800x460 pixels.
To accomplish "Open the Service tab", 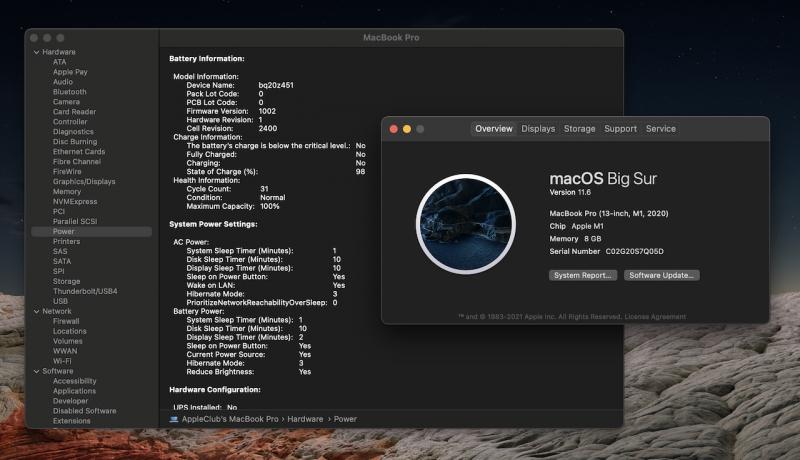I will point(661,129).
